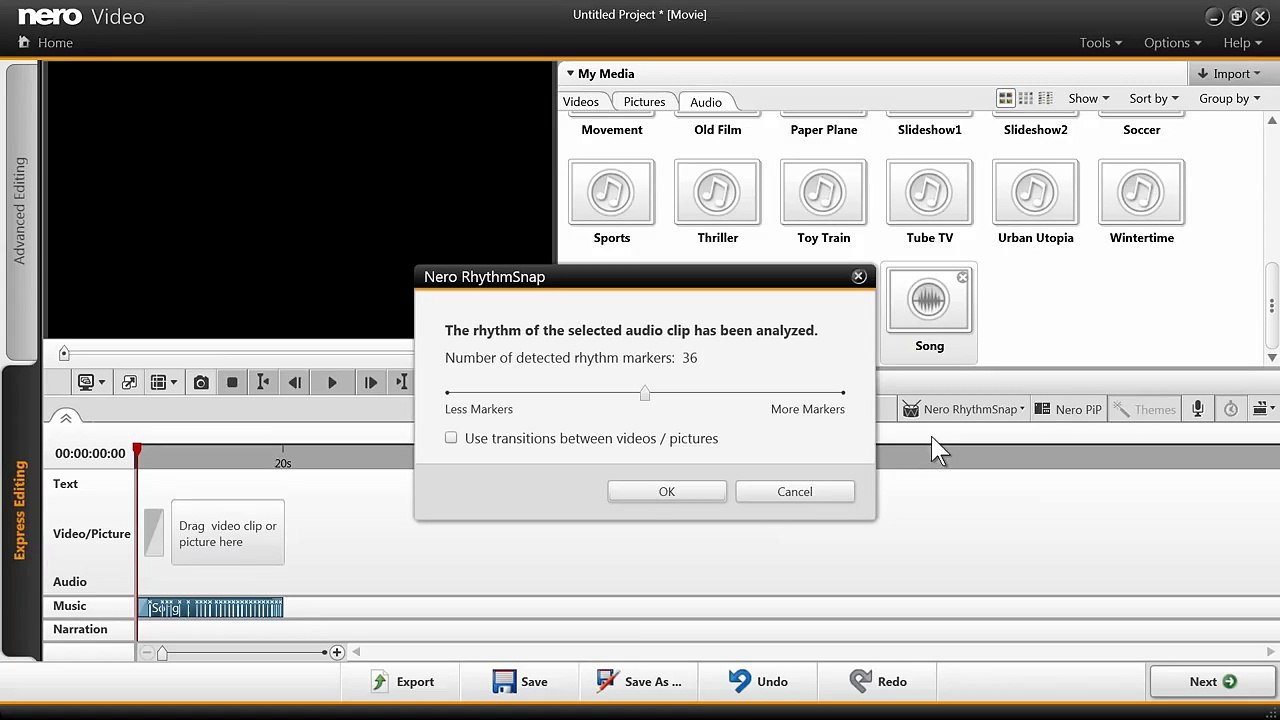
Task: Open the Sort by dropdown
Action: pos(1153,98)
